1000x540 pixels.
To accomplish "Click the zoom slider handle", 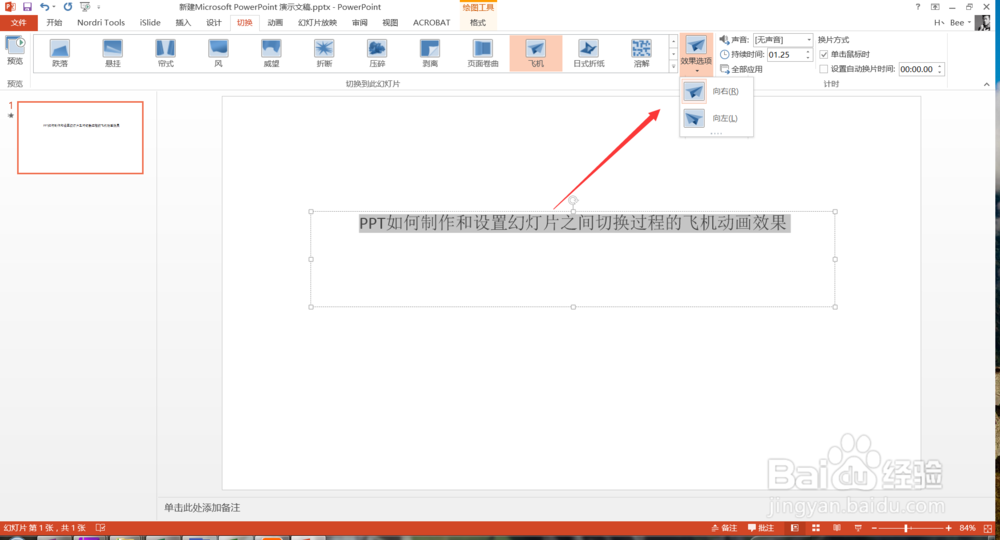I will pyautogui.click(x=906, y=528).
